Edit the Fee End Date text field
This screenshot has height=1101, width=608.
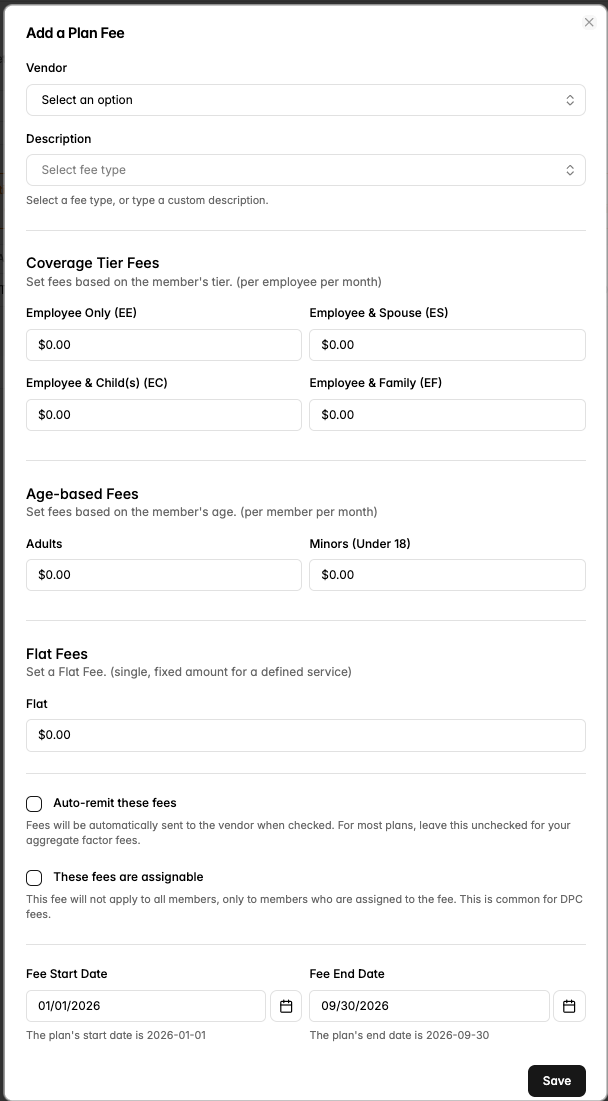(429, 1006)
